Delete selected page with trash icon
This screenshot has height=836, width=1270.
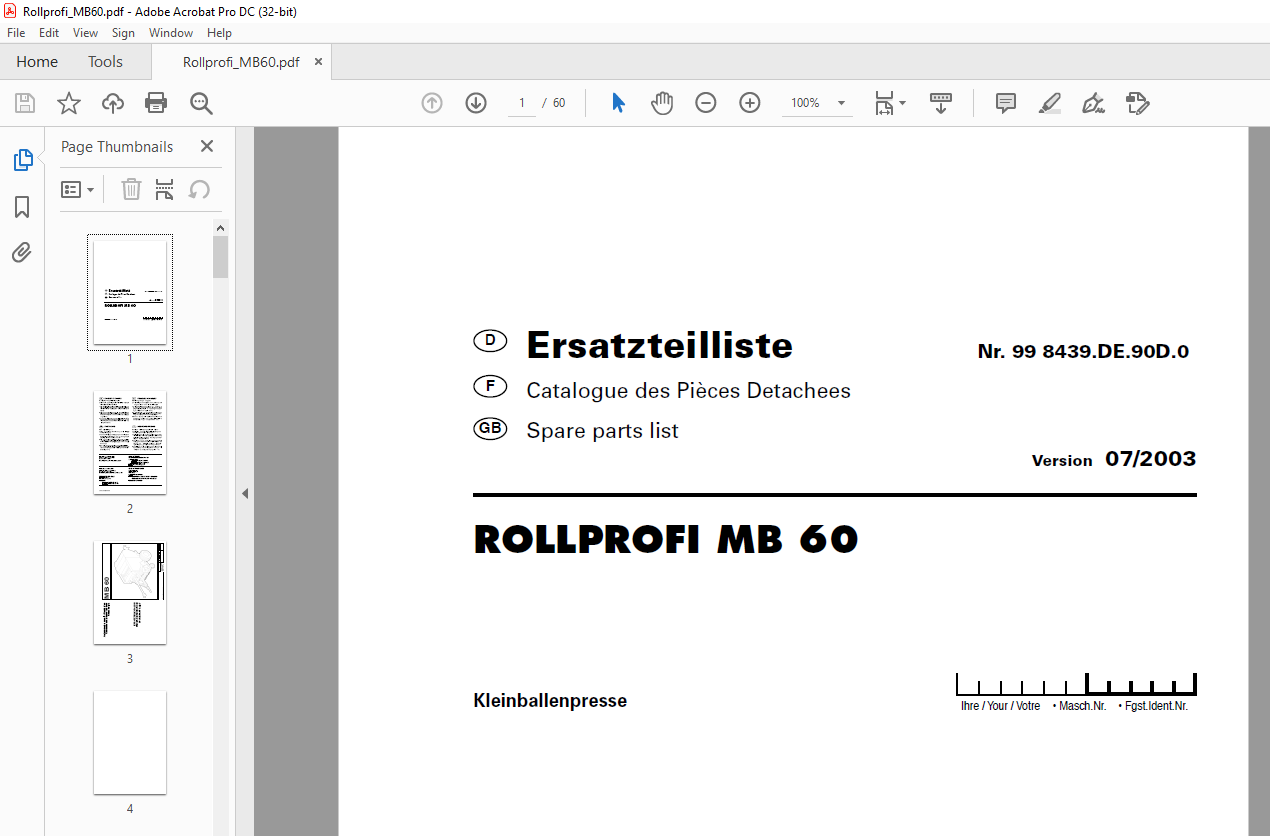tap(131, 189)
